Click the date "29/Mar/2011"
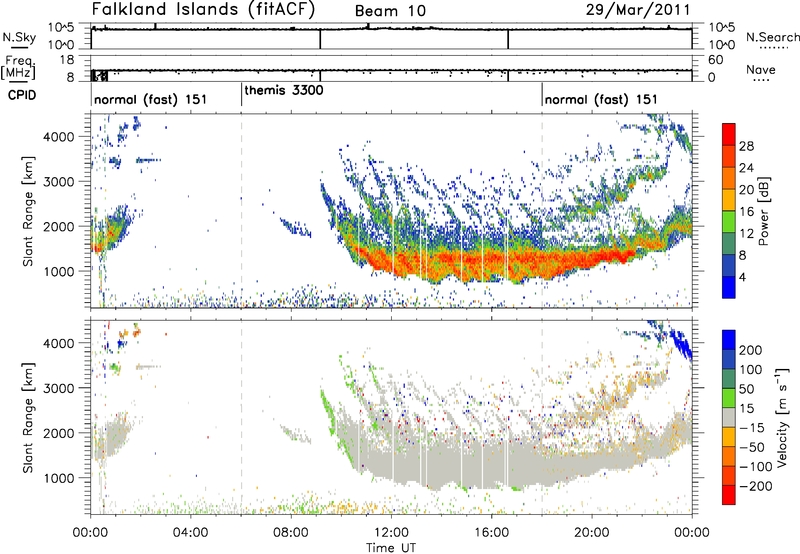Screen dimensions: 800x554 [638, 9]
